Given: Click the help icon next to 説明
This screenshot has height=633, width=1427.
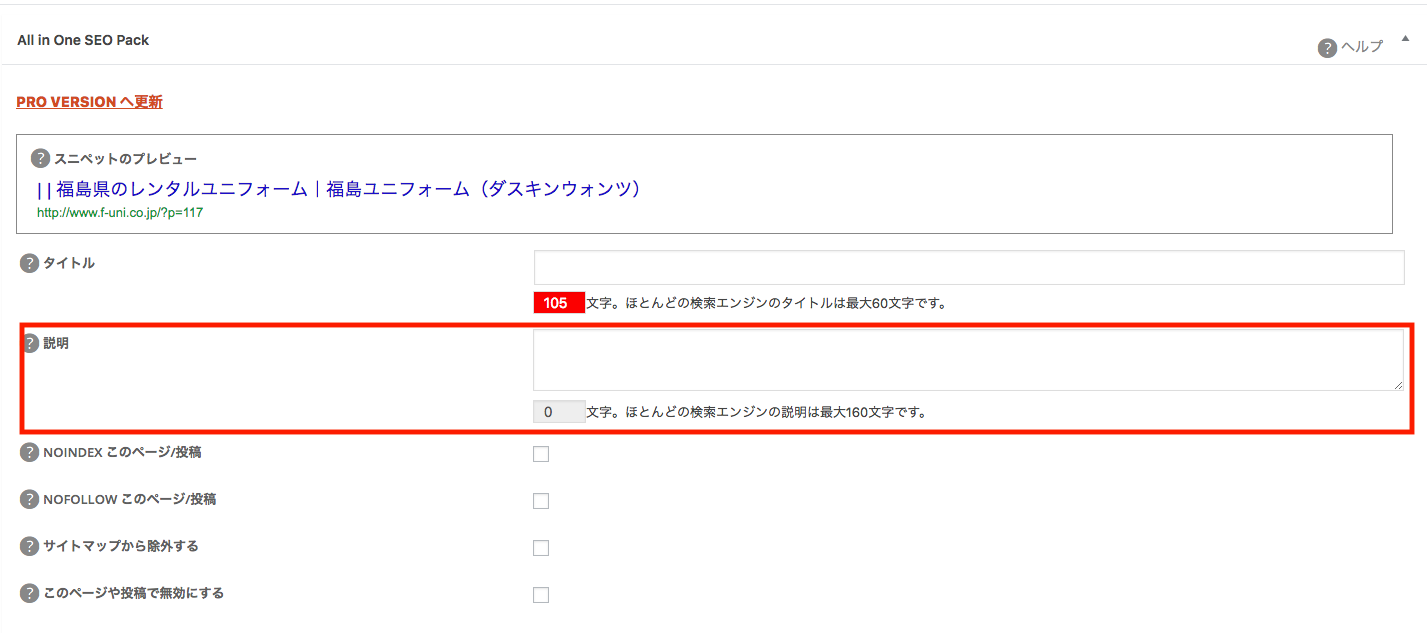Looking at the screenshot, I should (30, 343).
